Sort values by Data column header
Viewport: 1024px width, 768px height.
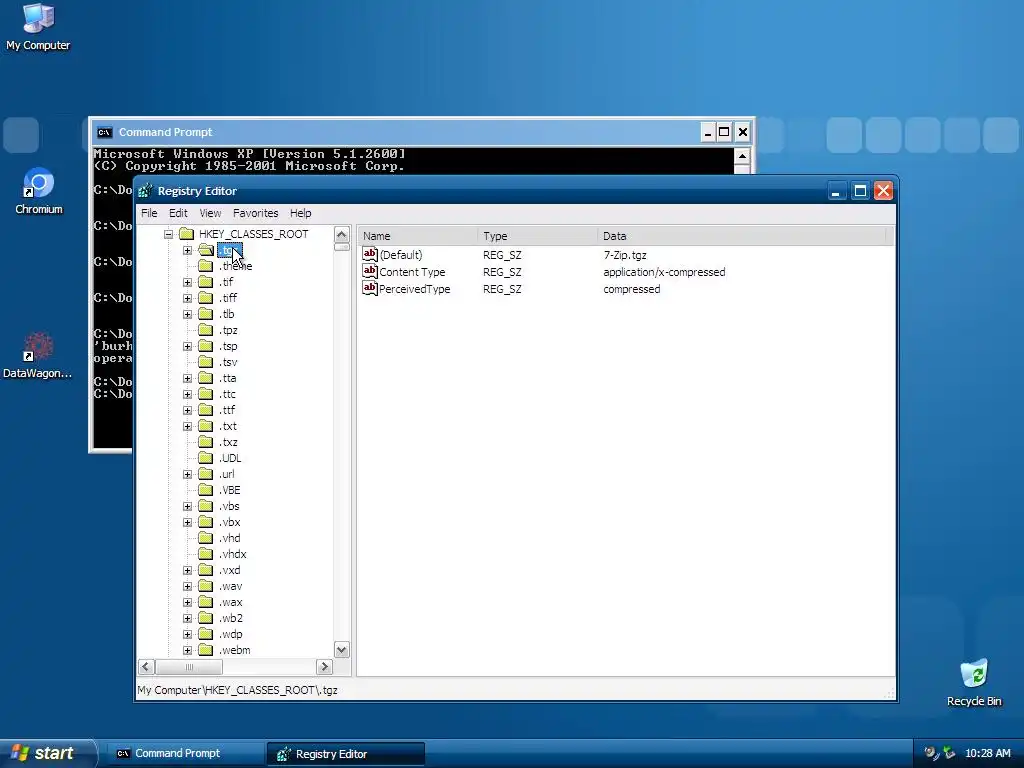coord(741,236)
